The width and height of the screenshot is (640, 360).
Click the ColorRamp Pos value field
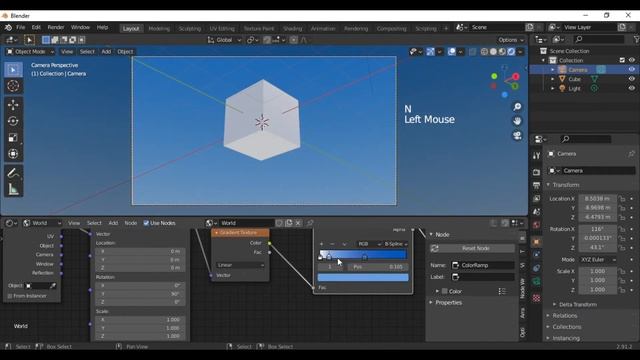tap(378, 267)
